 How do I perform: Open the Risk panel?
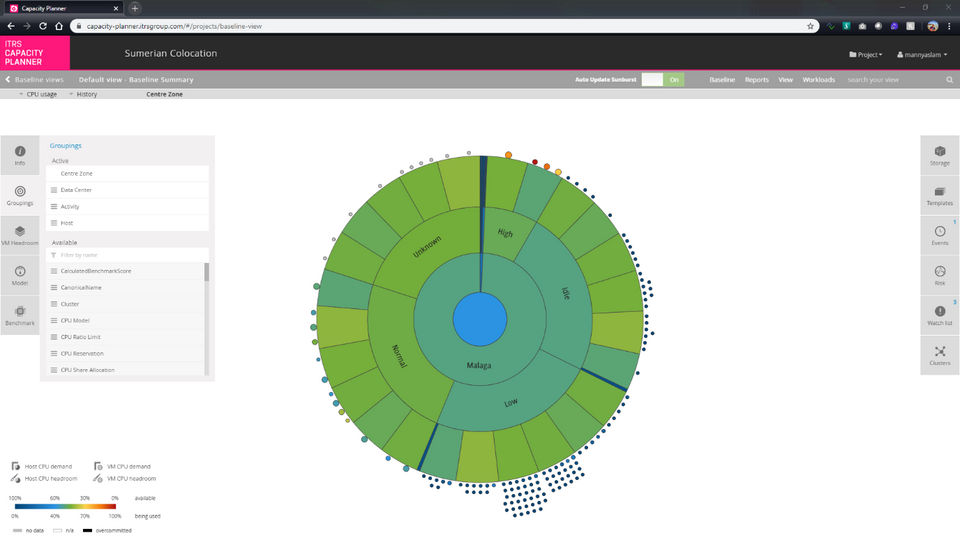point(940,276)
